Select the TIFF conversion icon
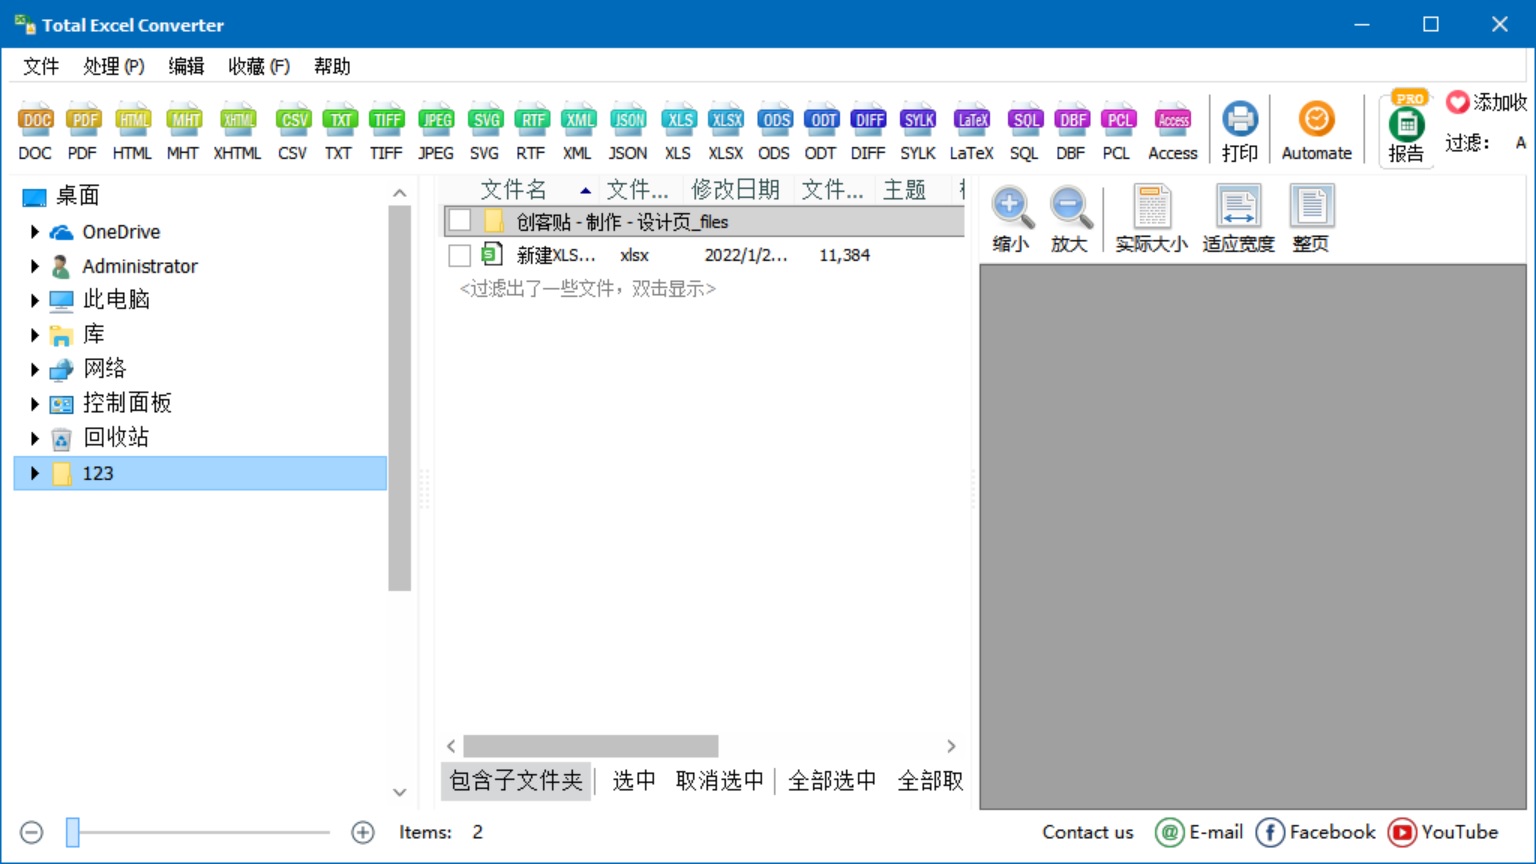Viewport: 1536px width, 864px height. point(386,131)
